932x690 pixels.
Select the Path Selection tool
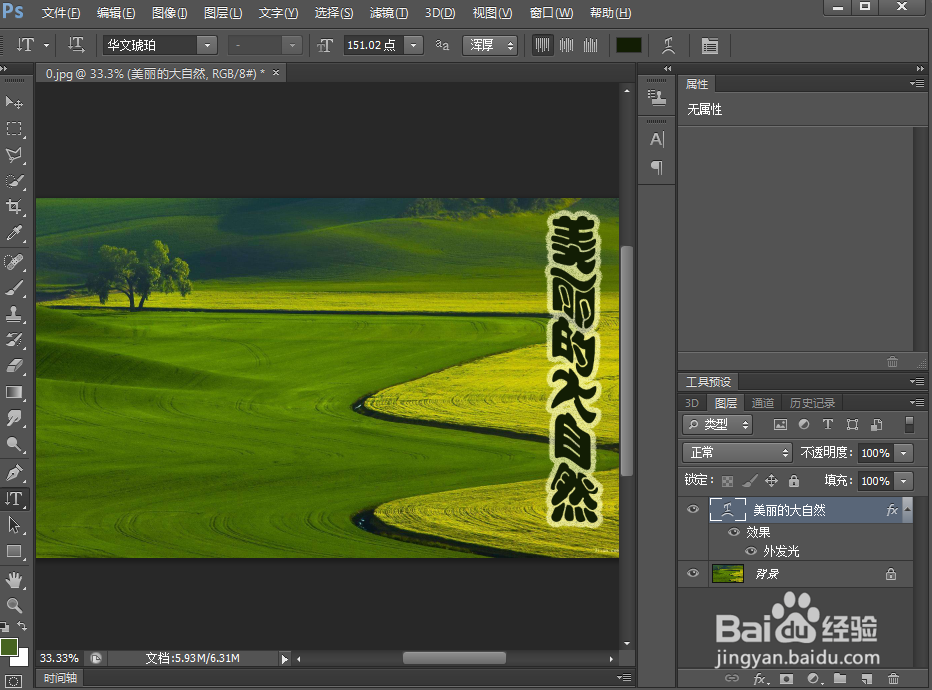[14, 525]
